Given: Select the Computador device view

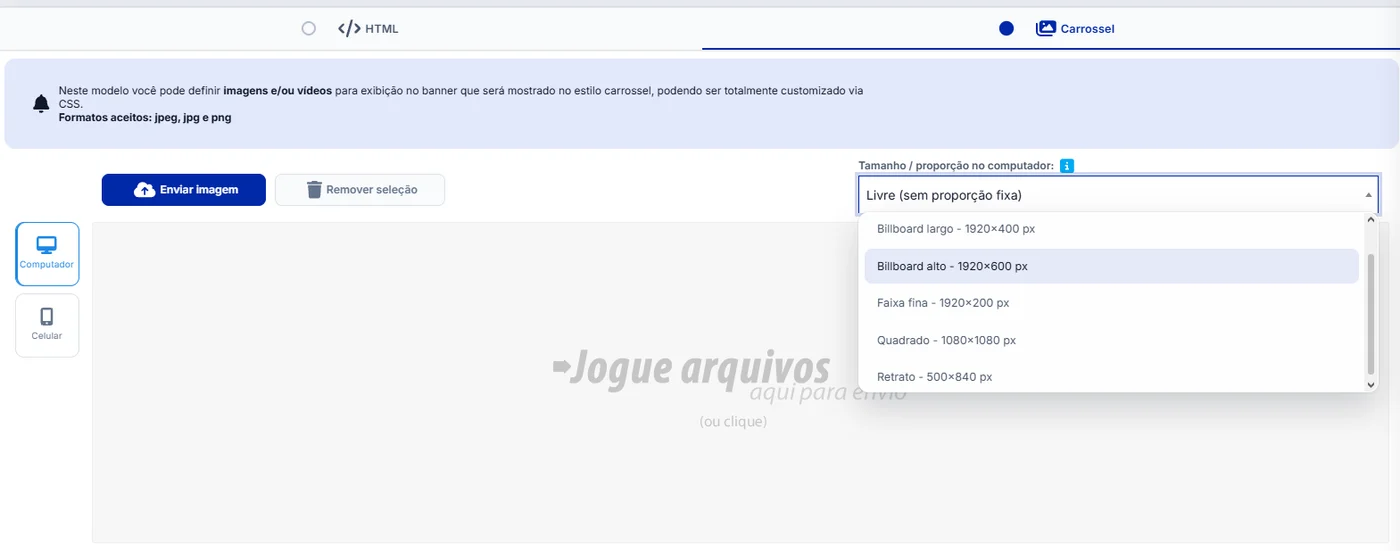Looking at the screenshot, I should click(47, 254).
